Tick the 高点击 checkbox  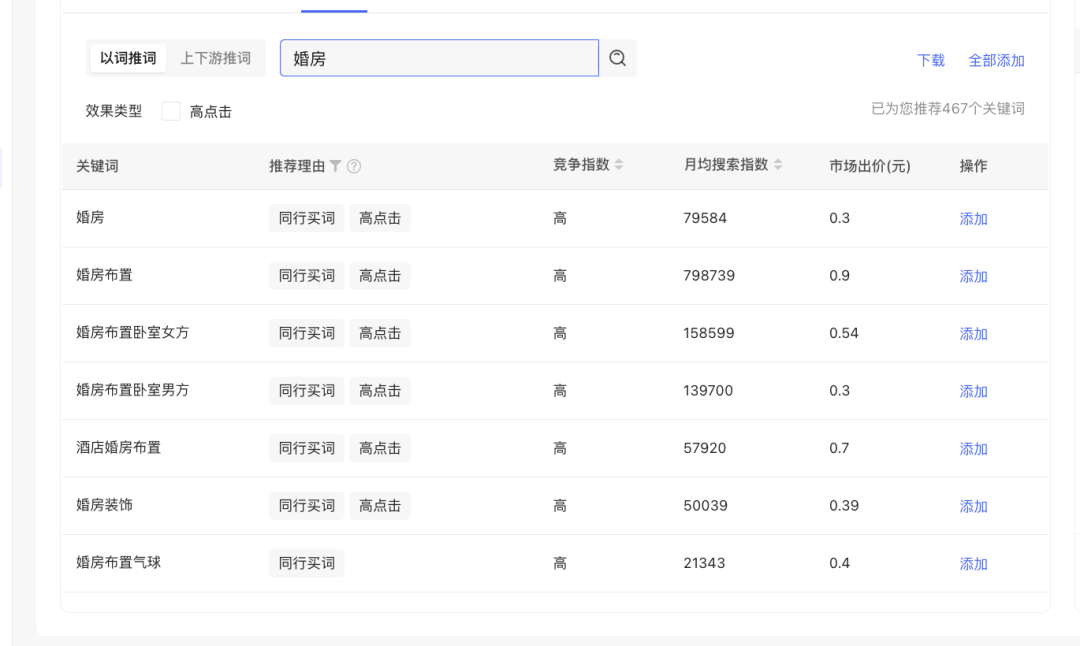coord(171,111)
